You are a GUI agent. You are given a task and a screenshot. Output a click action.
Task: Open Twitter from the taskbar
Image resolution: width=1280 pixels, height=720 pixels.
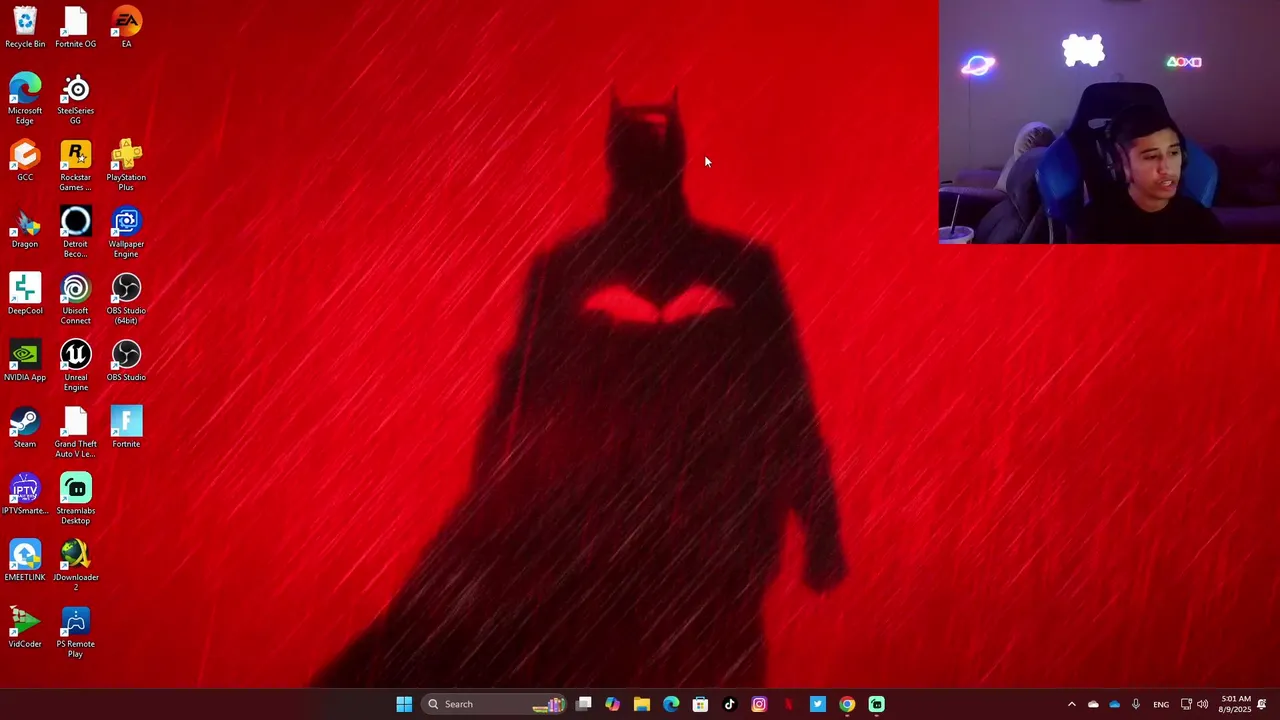click(x=818, y=704)
